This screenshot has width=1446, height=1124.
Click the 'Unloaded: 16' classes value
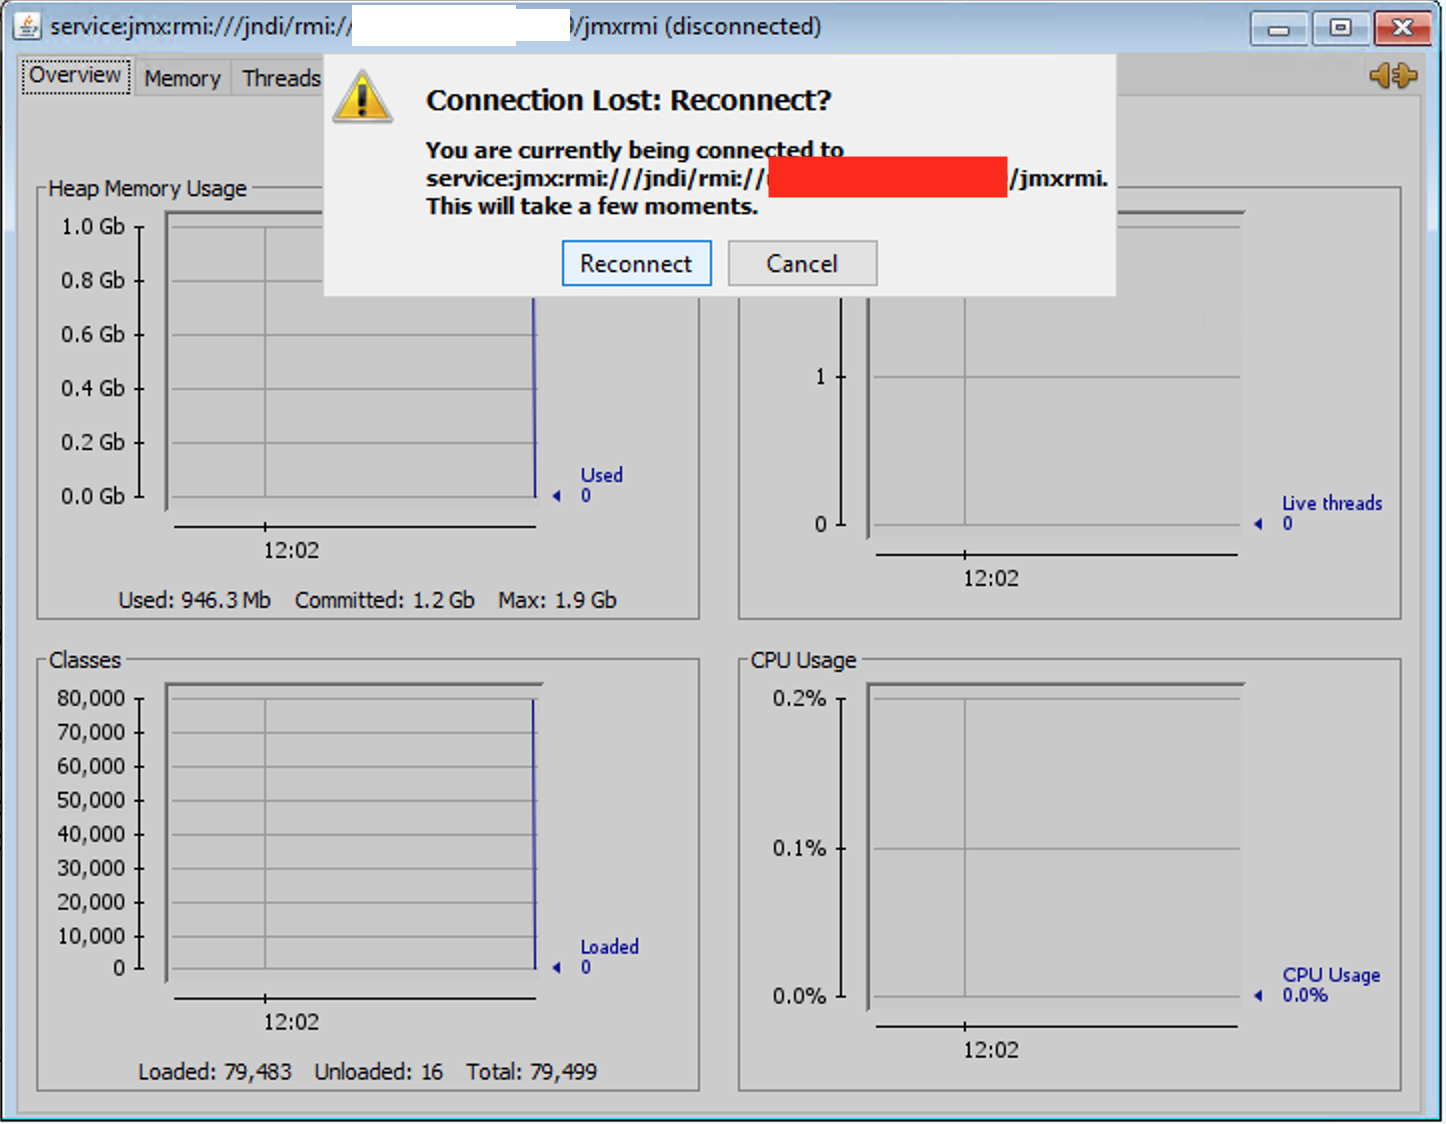click(x=378, y=1072)
